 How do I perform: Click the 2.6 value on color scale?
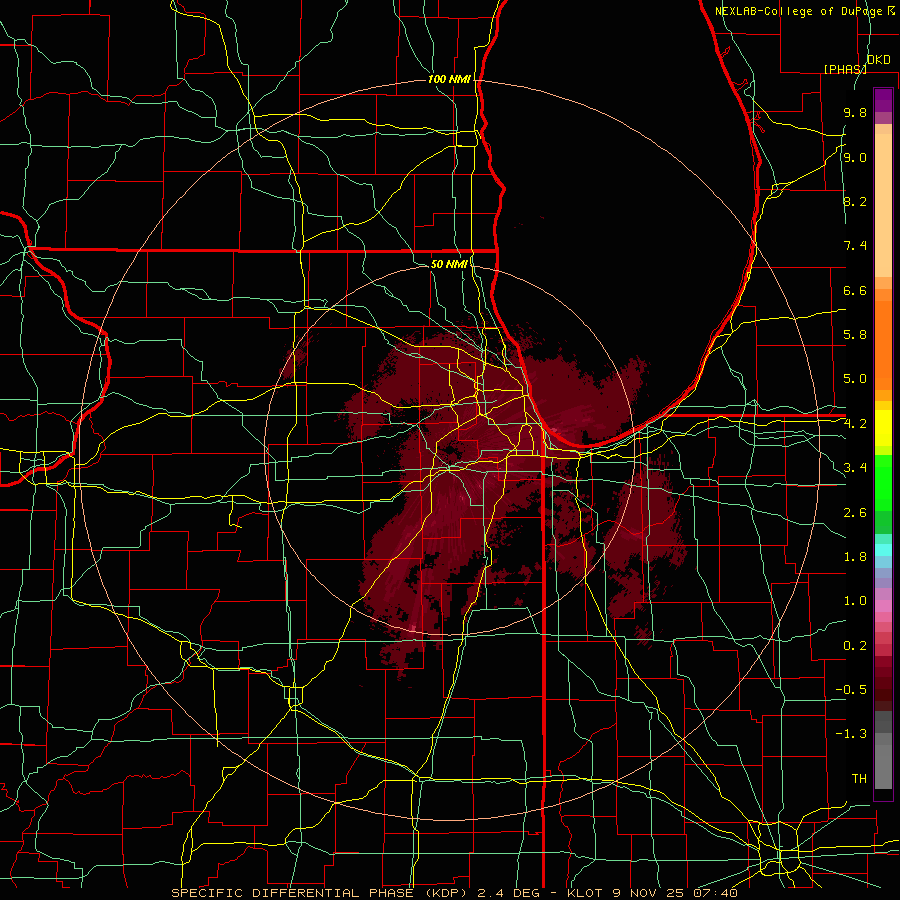click(855, 513)
